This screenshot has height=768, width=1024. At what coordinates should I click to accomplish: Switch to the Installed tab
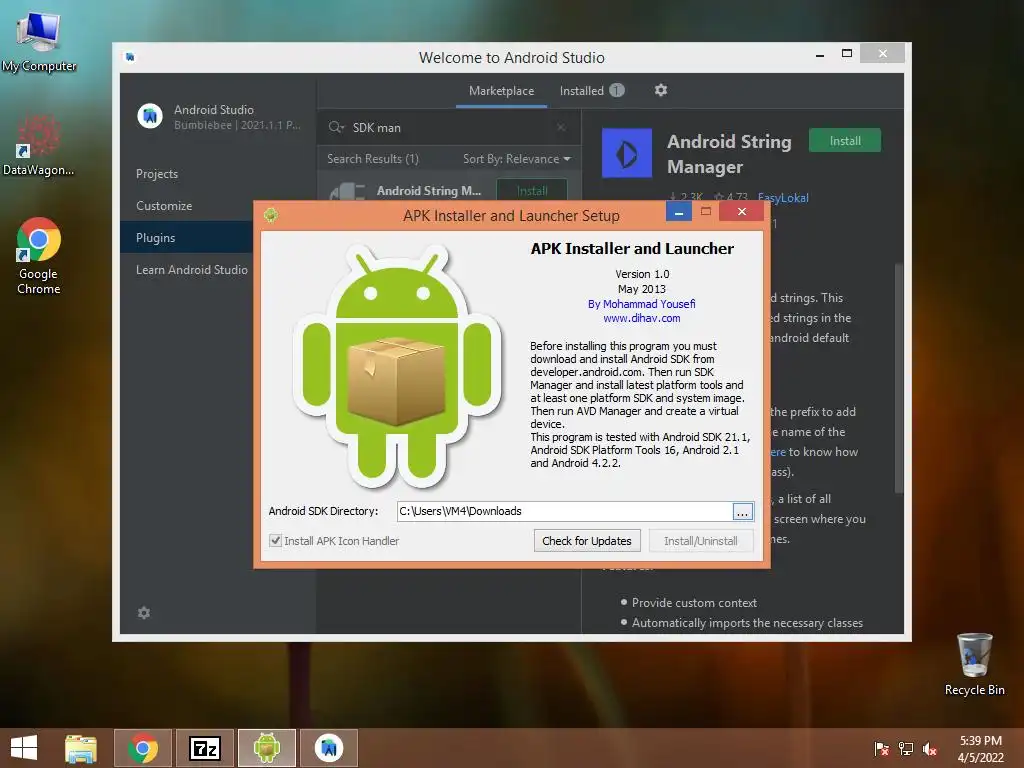click(592, 91)
